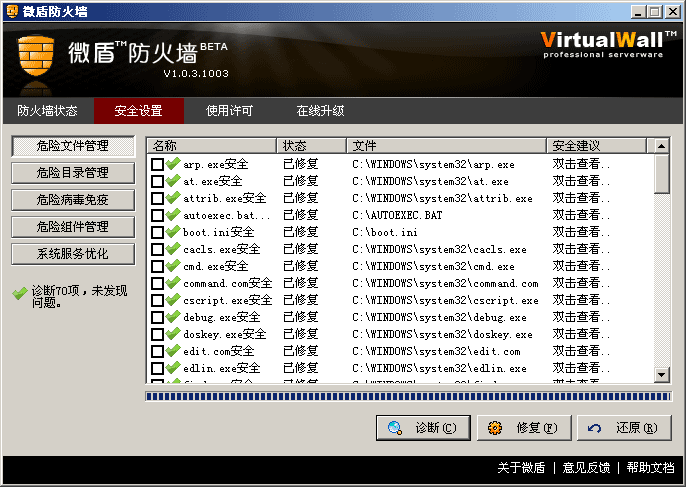Click the 已修复 status of debug.exe
686x487 pixels.
coord(301,317)
